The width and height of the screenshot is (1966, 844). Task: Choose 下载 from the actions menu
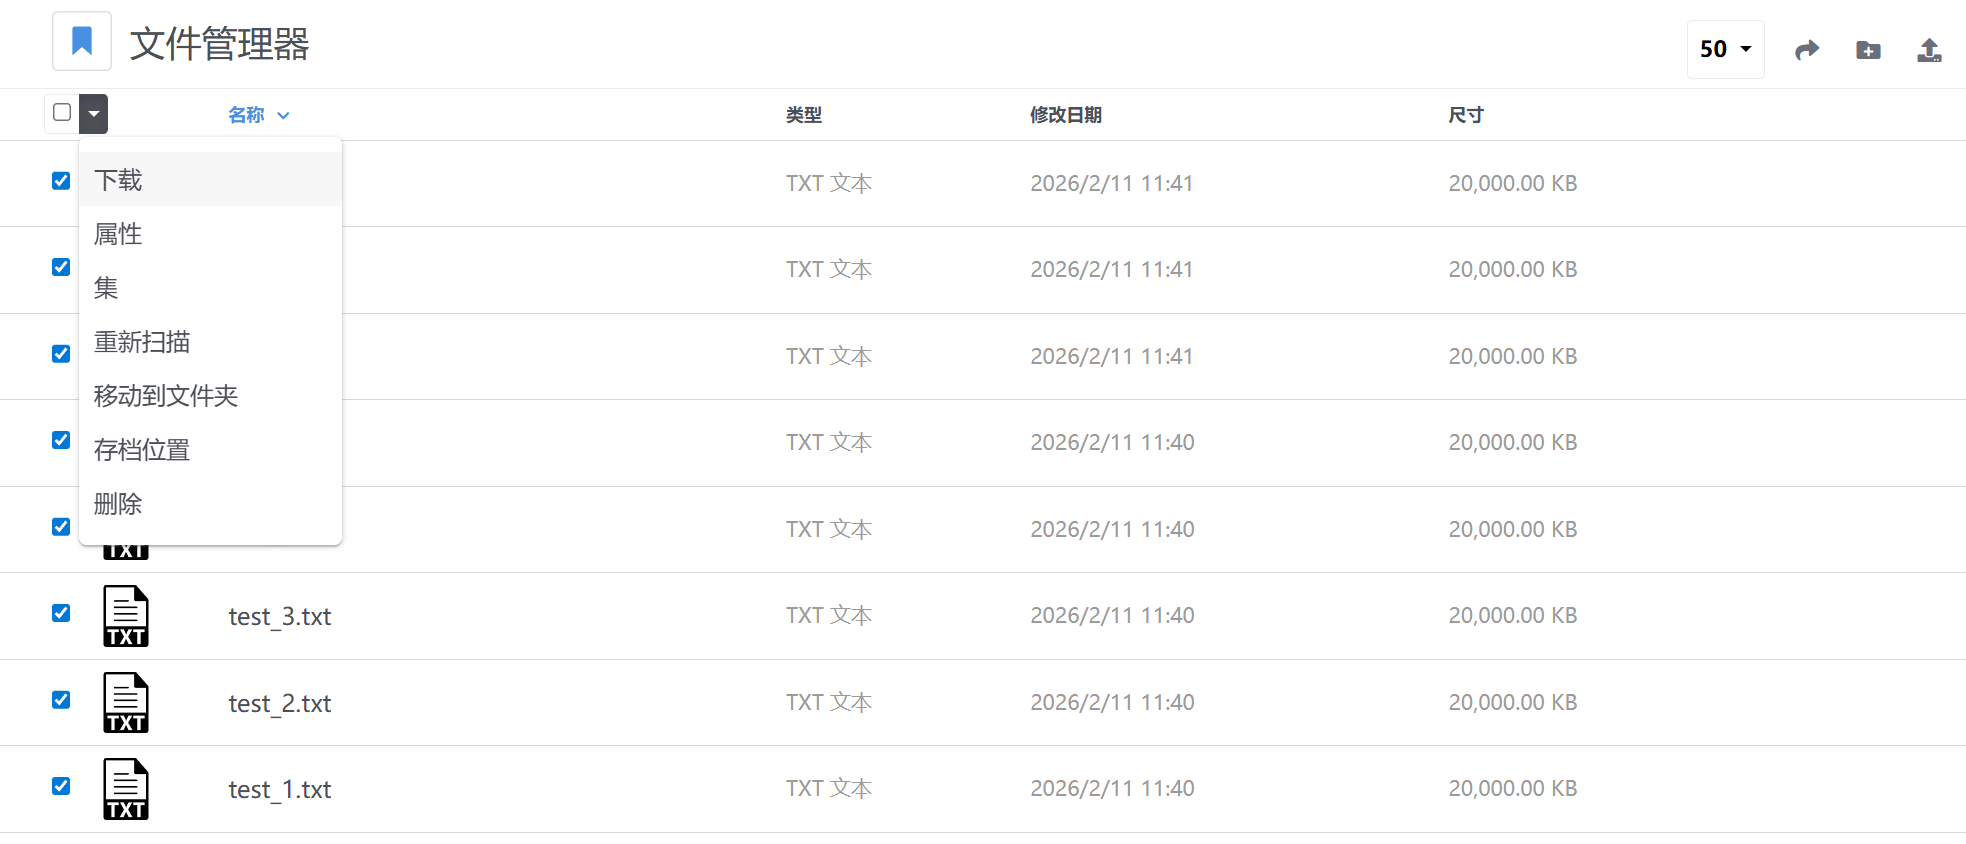[118, 180]
